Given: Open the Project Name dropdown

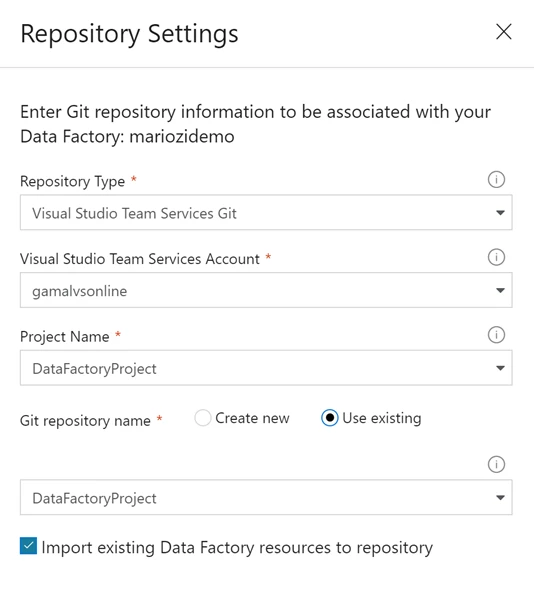Looking at the screenshot, I should (x=266, y=368).
